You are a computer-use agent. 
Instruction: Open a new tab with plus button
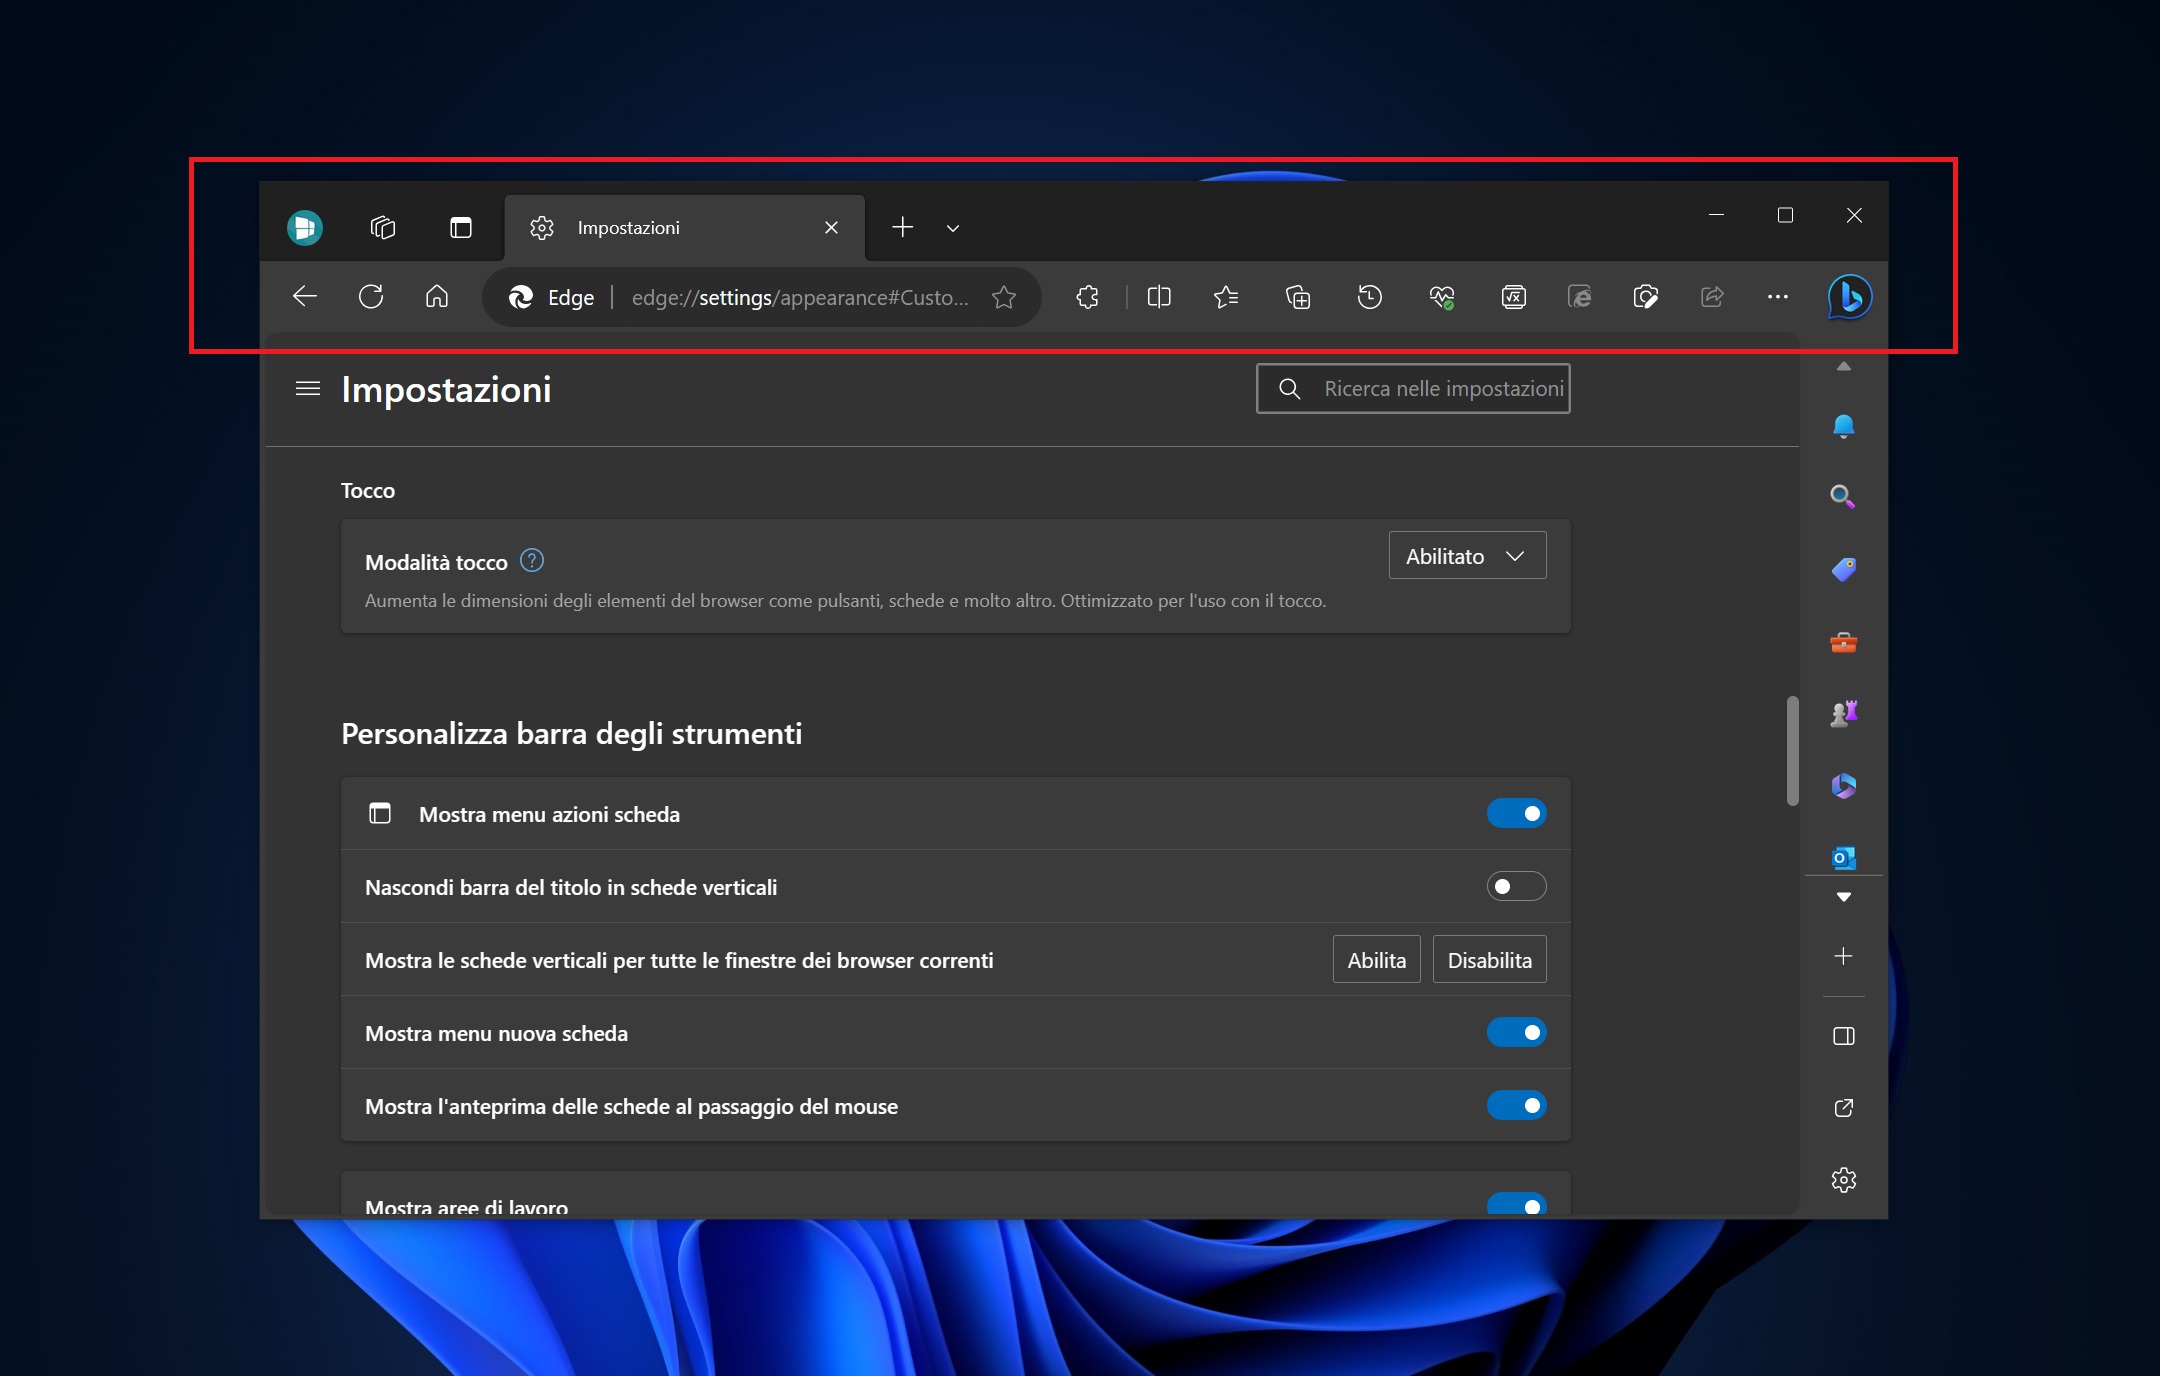click(x=902, y=227)
